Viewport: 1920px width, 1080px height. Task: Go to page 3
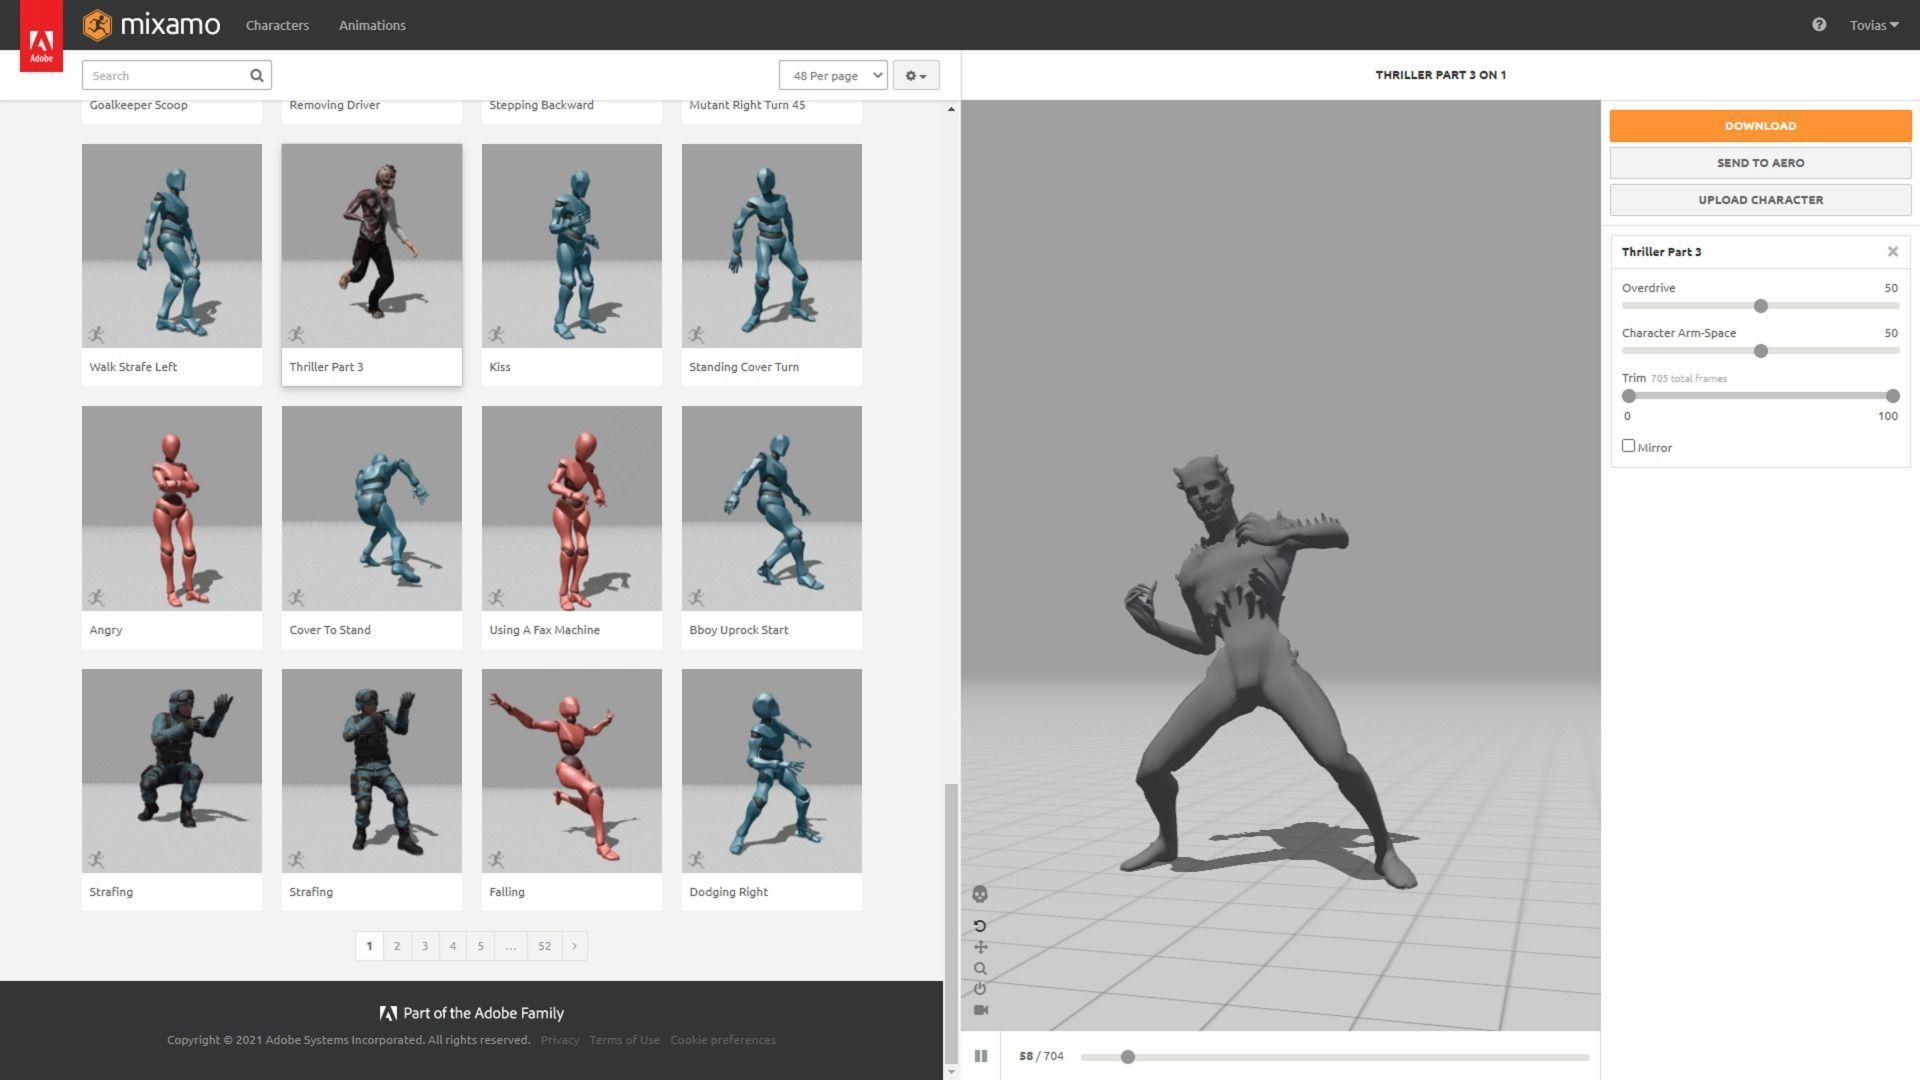pos(425,946)
